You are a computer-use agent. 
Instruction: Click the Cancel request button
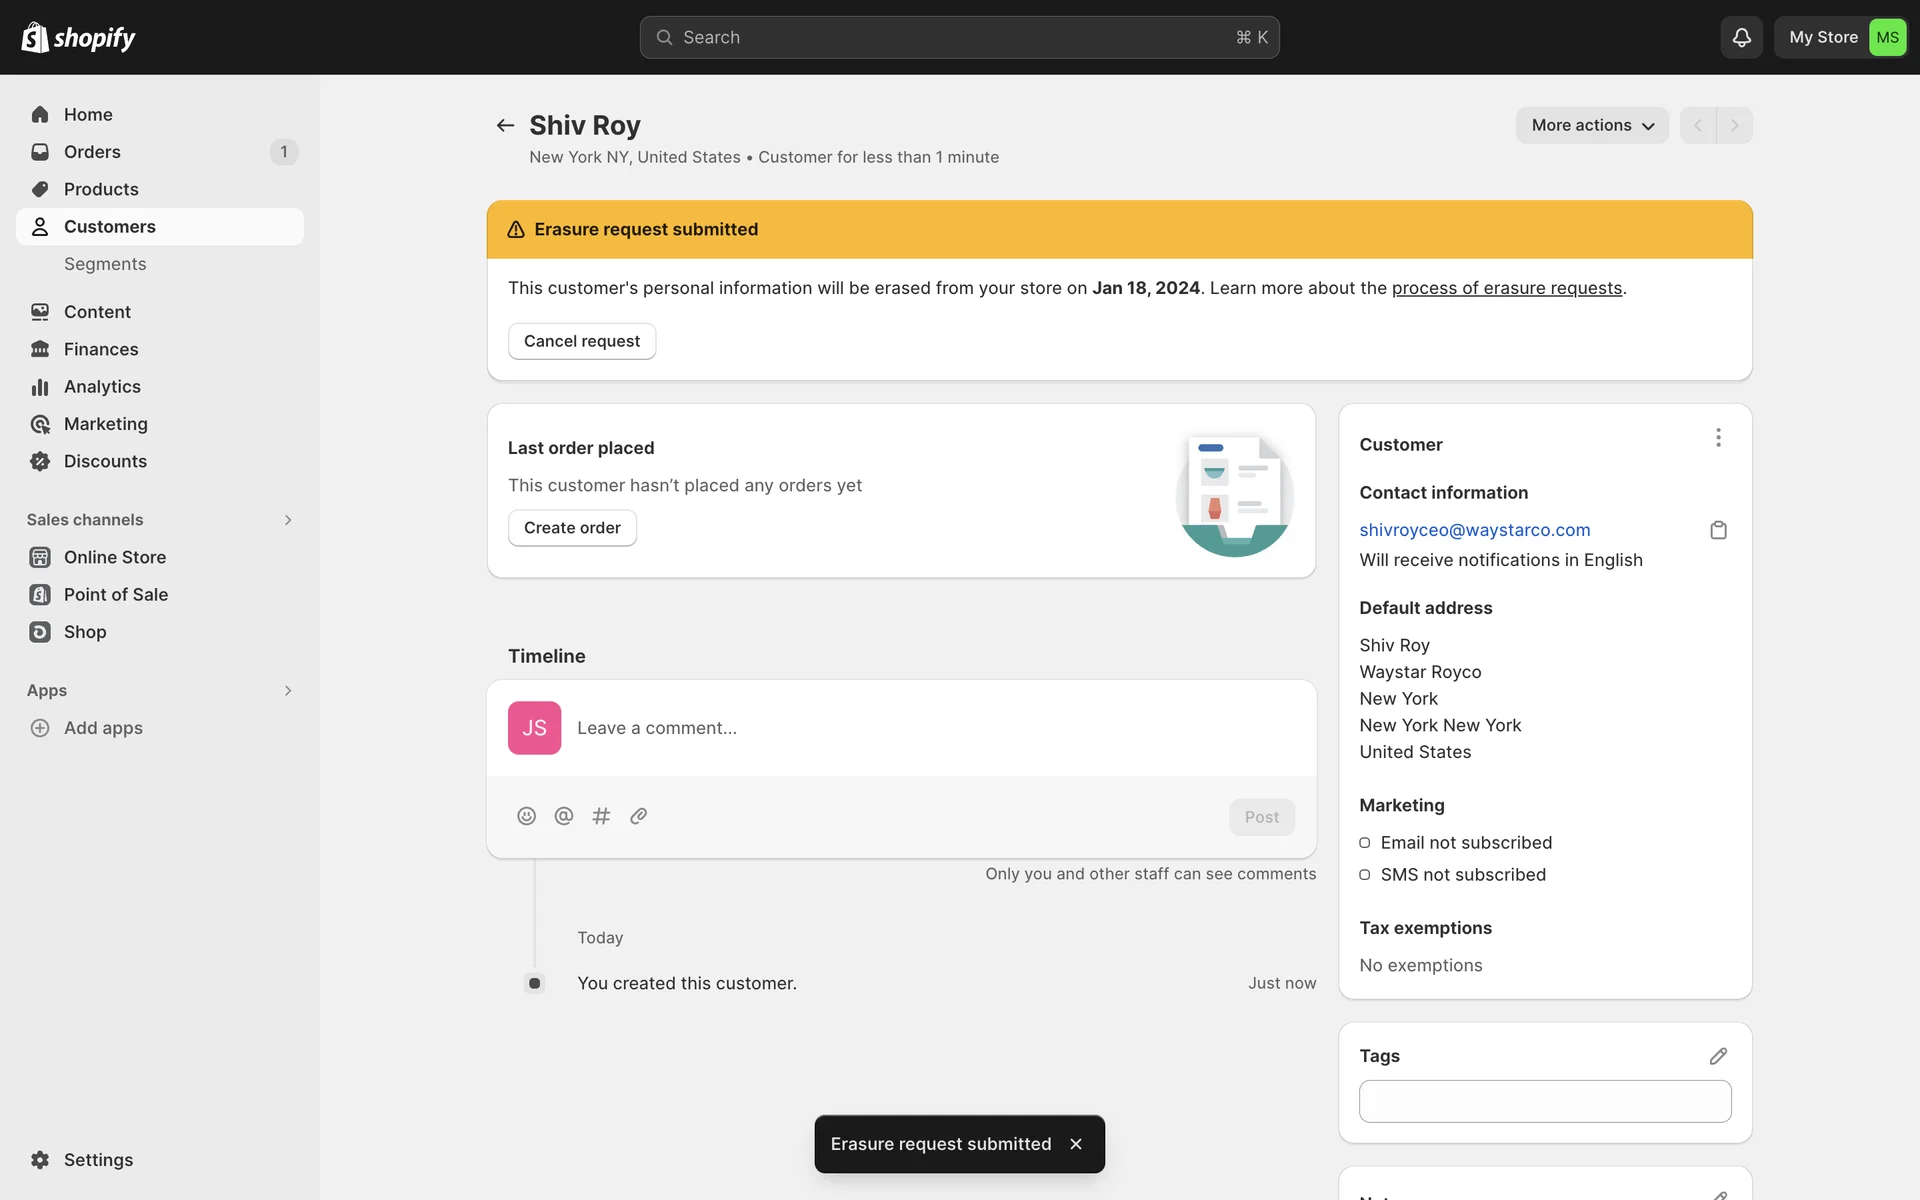coord(582,341)
